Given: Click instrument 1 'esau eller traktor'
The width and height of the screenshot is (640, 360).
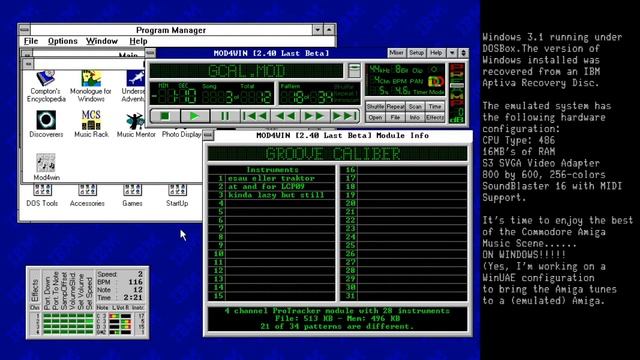Looking at the screenshot, I should tap(271, 178).
